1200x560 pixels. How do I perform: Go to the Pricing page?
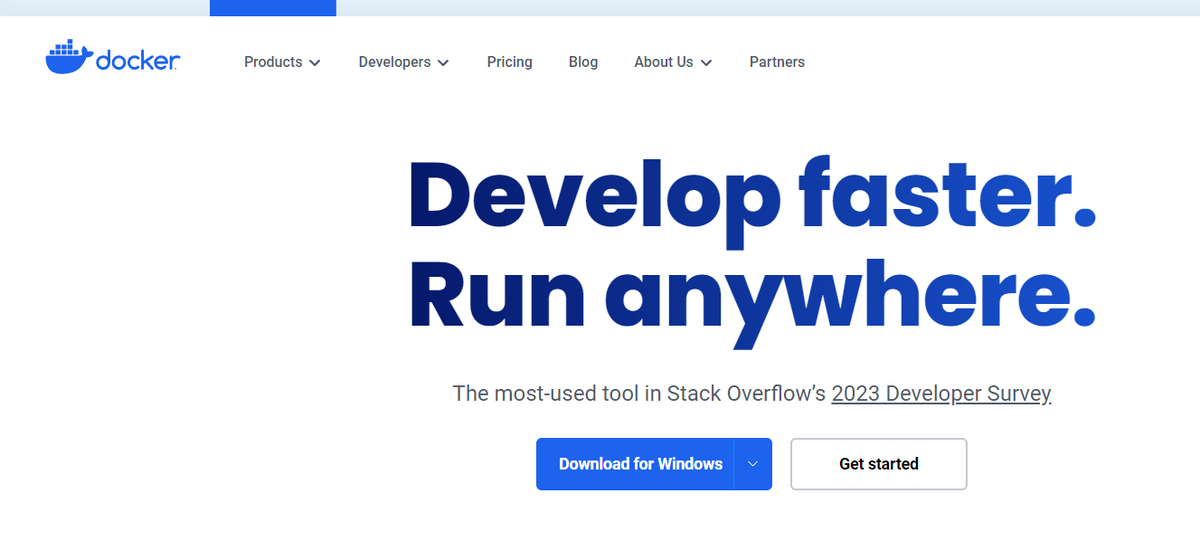pos(510,62)
